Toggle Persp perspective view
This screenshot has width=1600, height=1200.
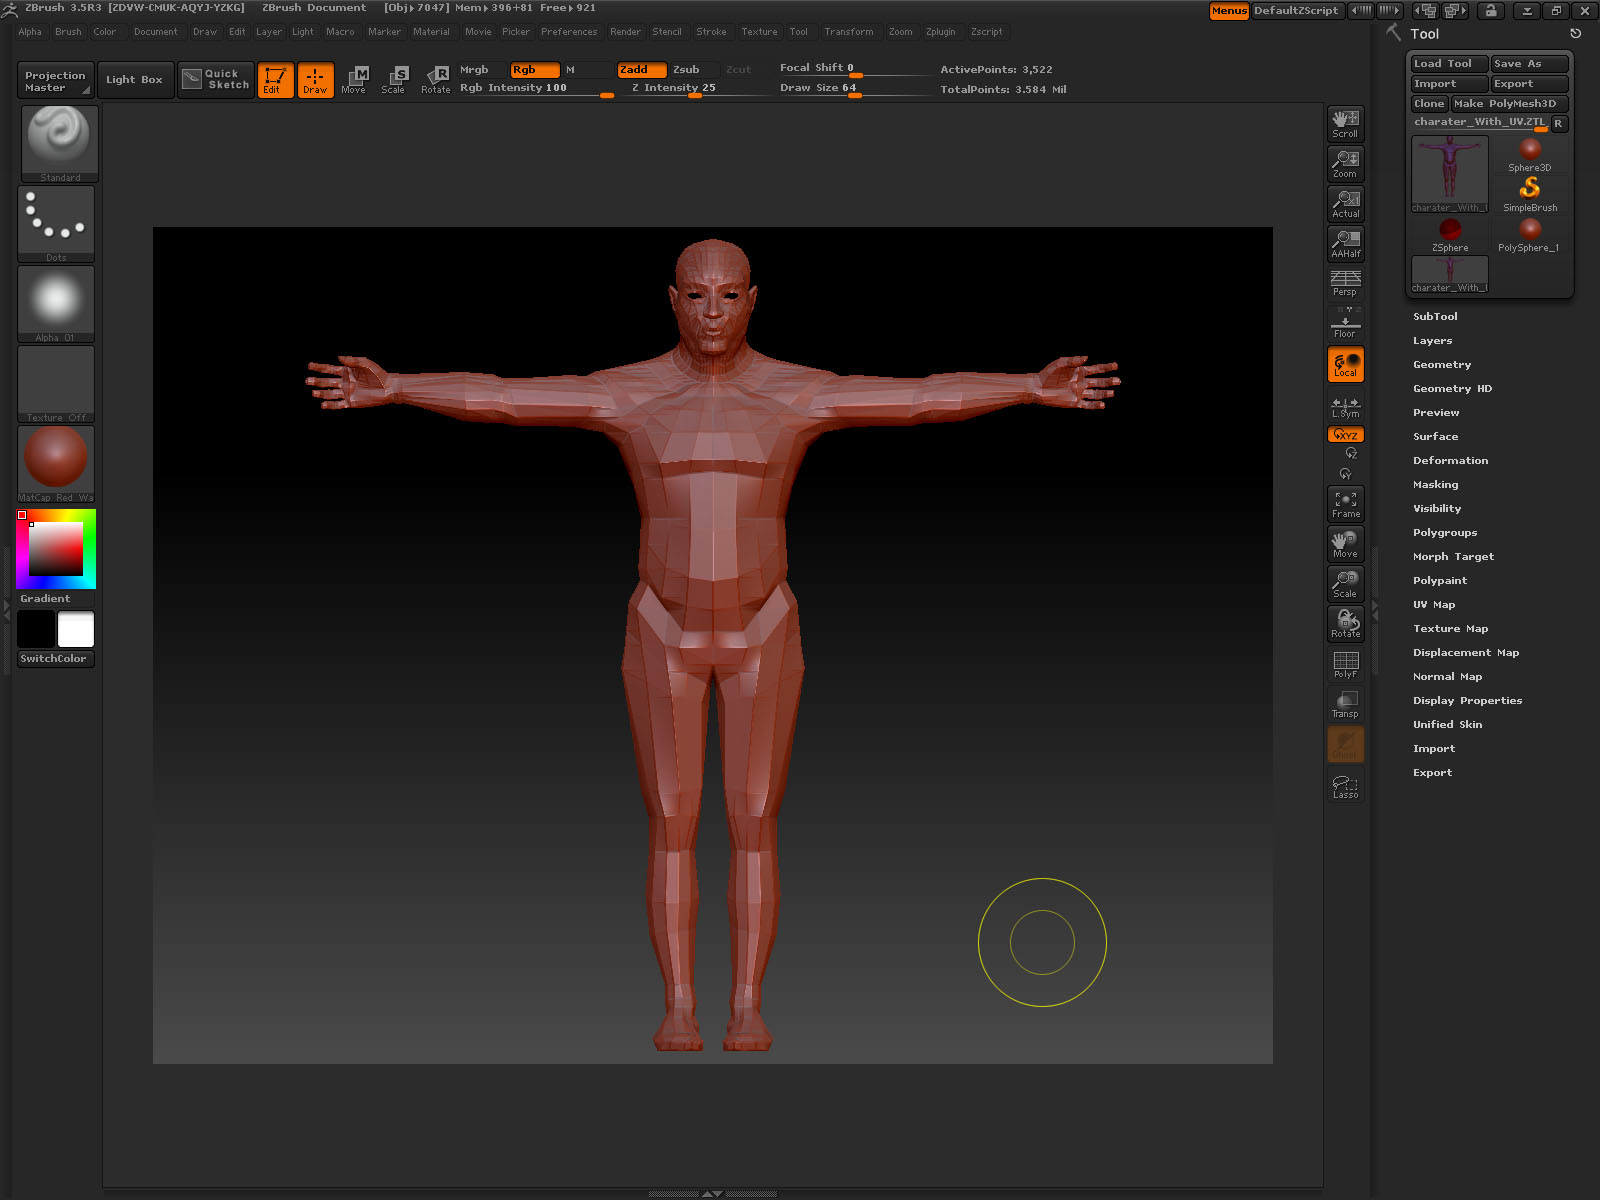click(x=1345, y=283)
